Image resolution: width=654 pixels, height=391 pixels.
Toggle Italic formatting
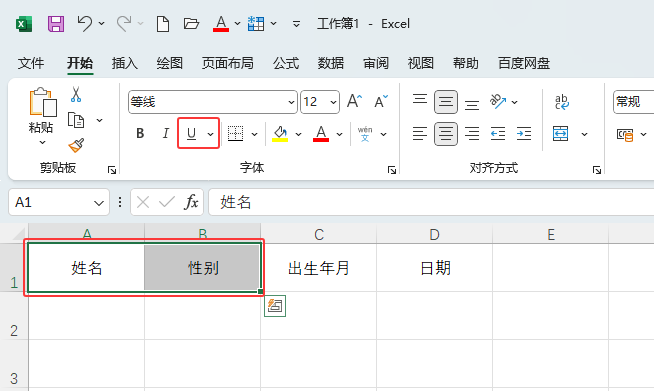coord(166,134)
